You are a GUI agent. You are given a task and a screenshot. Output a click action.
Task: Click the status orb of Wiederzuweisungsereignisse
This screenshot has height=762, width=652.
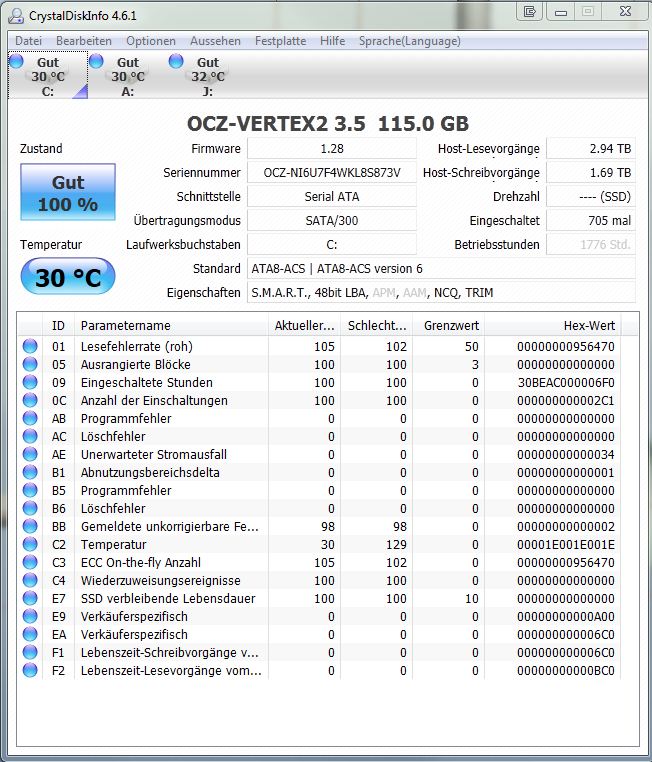point(30,580)
